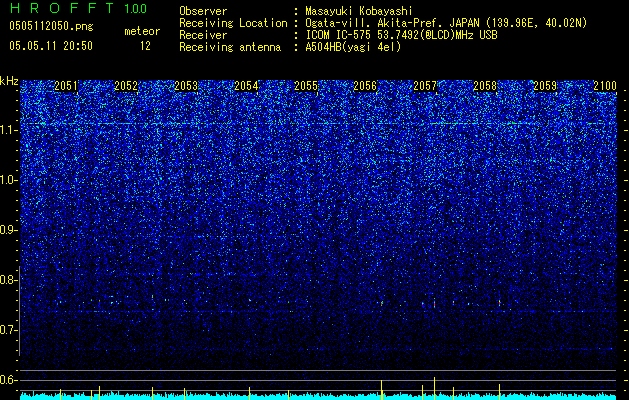
Task: Click the meteor count 12
Action: 145,46
